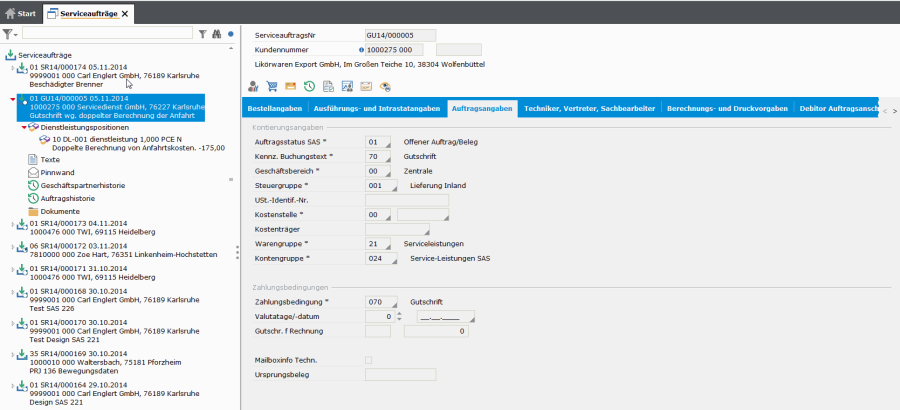Click the calendar window toolbar icon
Image resolution: width=900 pixels, height=410 pixels.
click(366, 87)
